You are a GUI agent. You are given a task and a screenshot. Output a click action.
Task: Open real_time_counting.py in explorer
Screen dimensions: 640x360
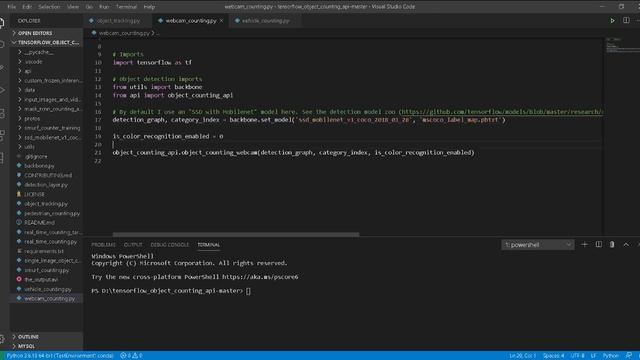(x=51, y=242)
